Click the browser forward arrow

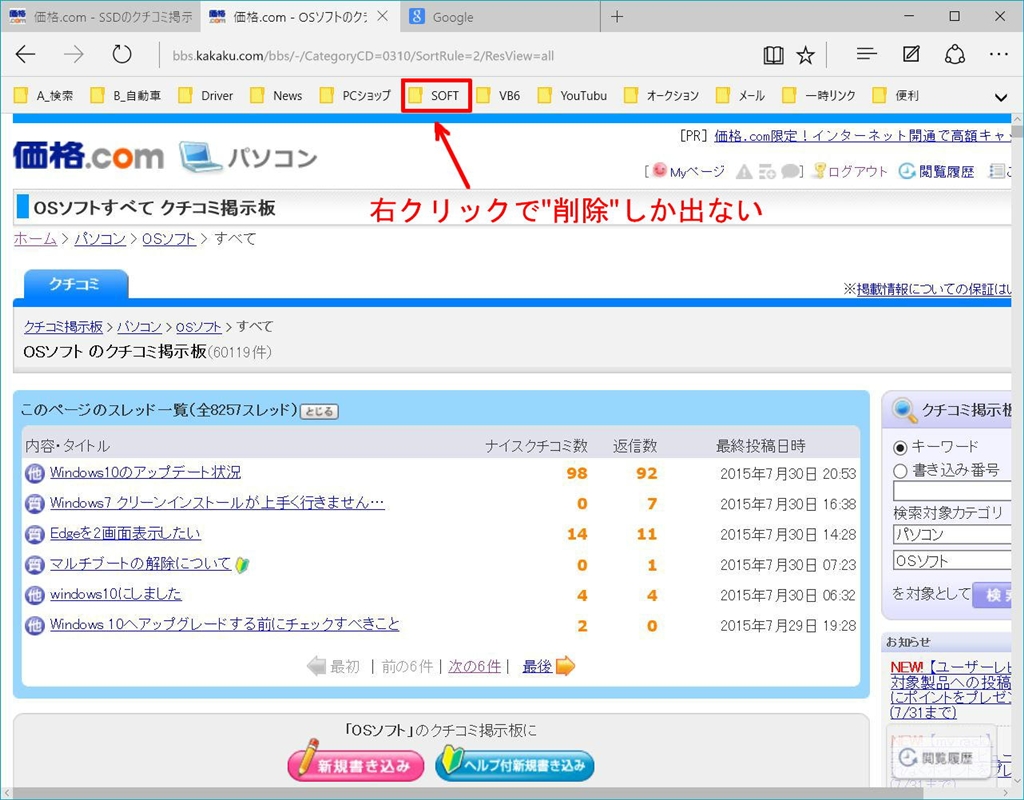(74, 55)
